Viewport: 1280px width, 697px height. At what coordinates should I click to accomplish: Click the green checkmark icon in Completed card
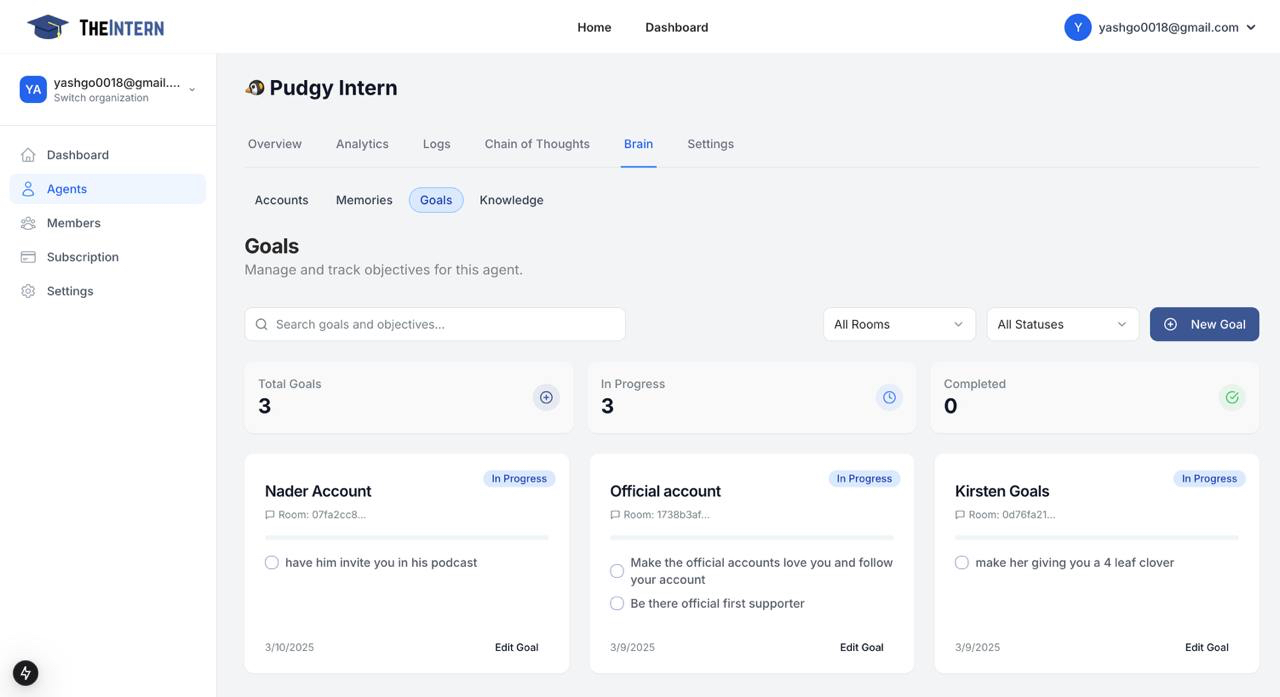[1232, 398]
